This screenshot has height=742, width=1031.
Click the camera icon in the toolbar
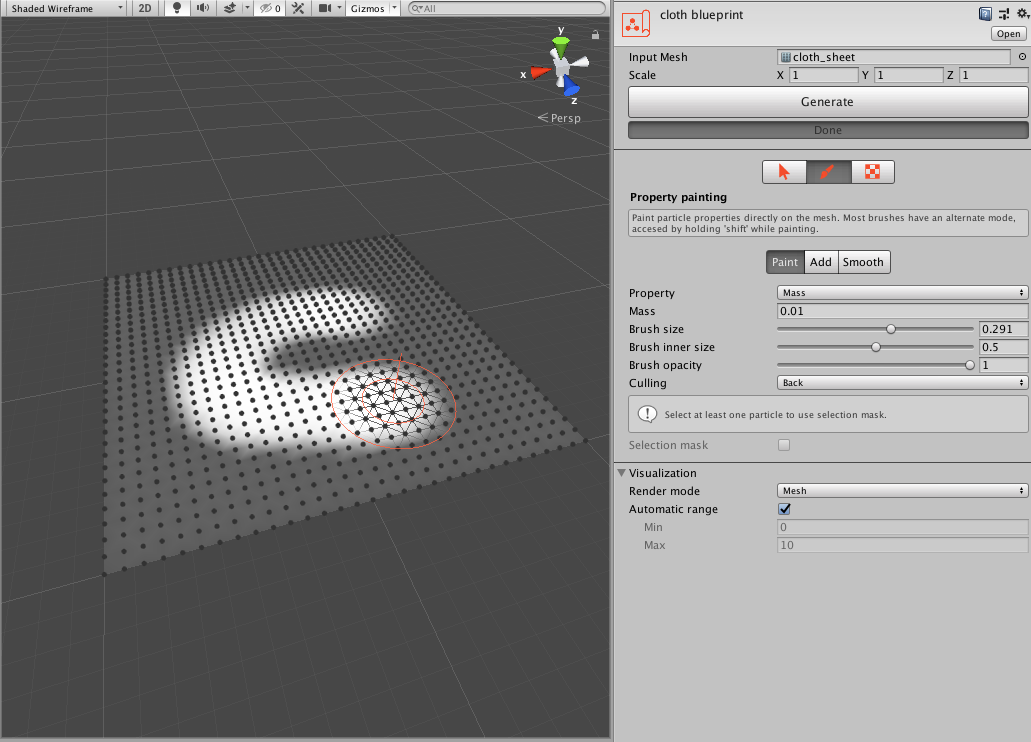pos(329,9)
